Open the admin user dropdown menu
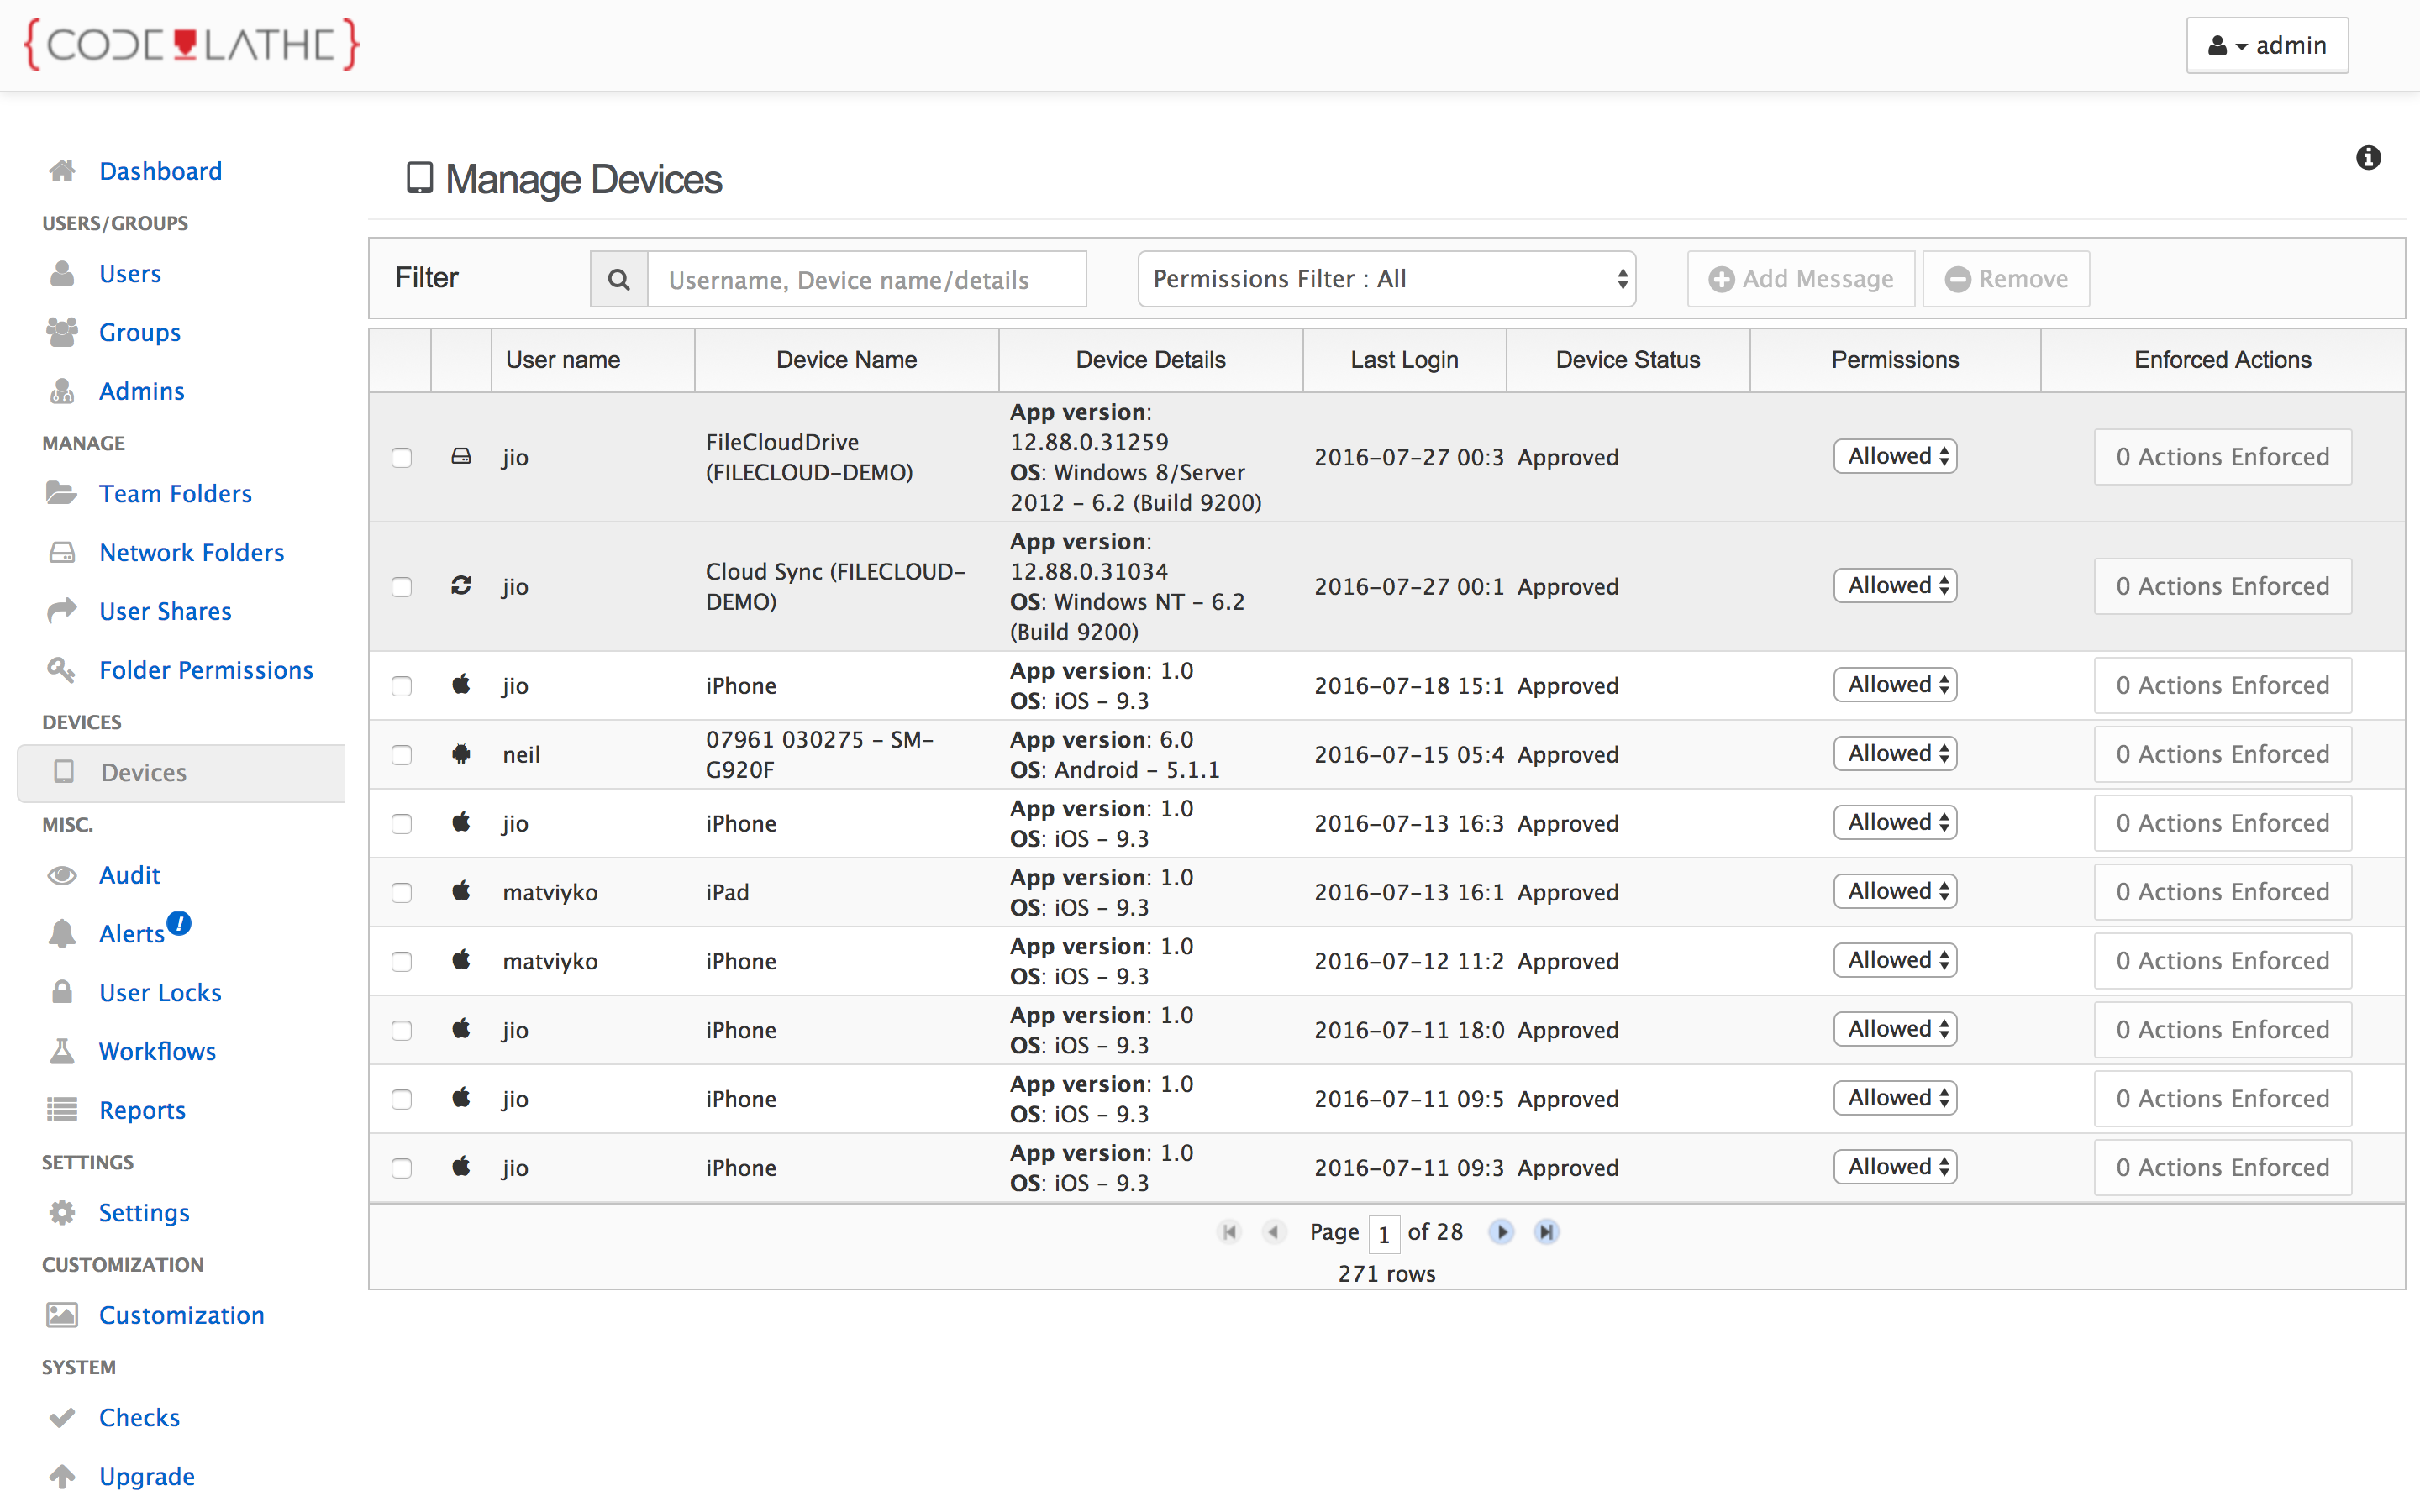The image size is (2420, 1512). click(x=2266, y=46)
